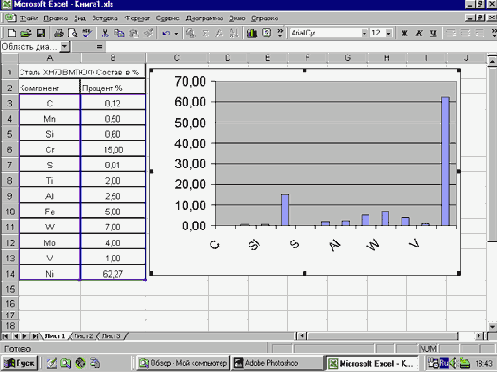Switch to the Лист 3 sheet tab
Viewport: 497px width, 372px height.
(x=111, y=336)
